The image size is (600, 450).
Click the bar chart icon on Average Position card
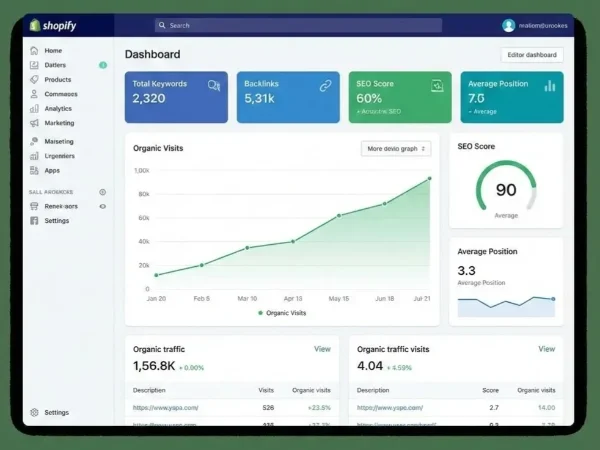point(549,87)
